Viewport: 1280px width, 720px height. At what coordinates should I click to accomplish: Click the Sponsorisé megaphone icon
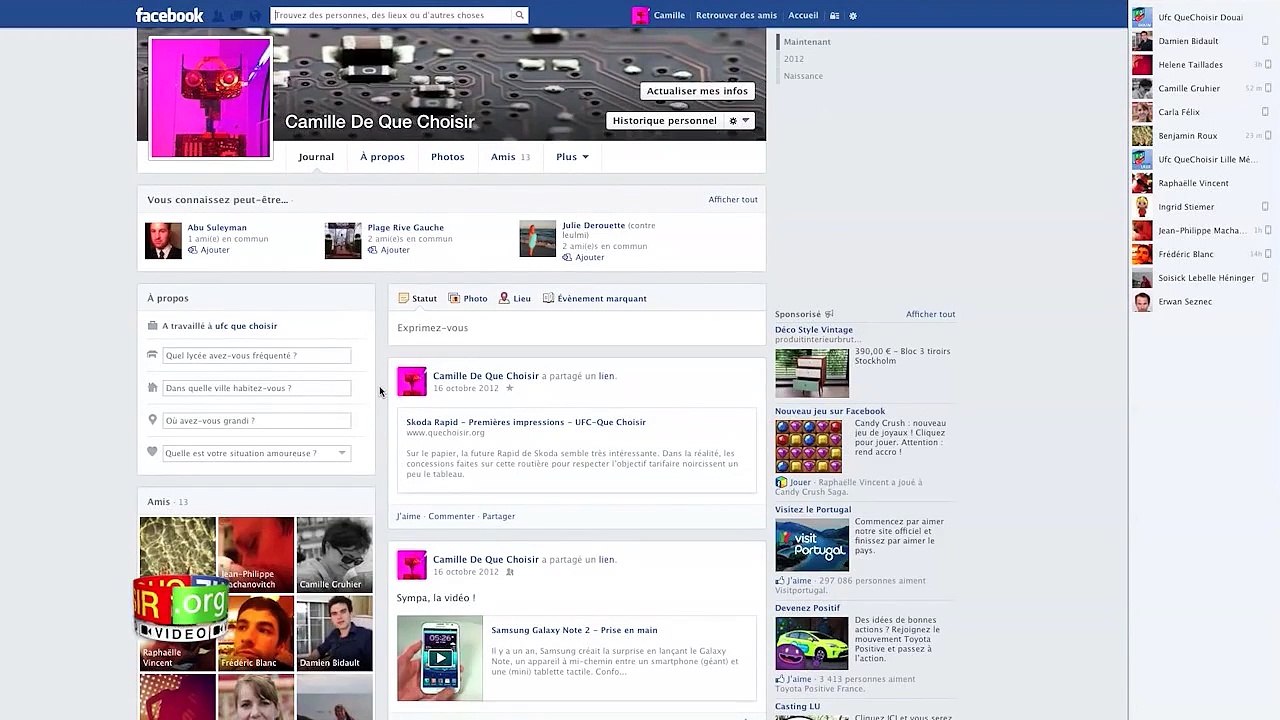(x=829, y=314)
